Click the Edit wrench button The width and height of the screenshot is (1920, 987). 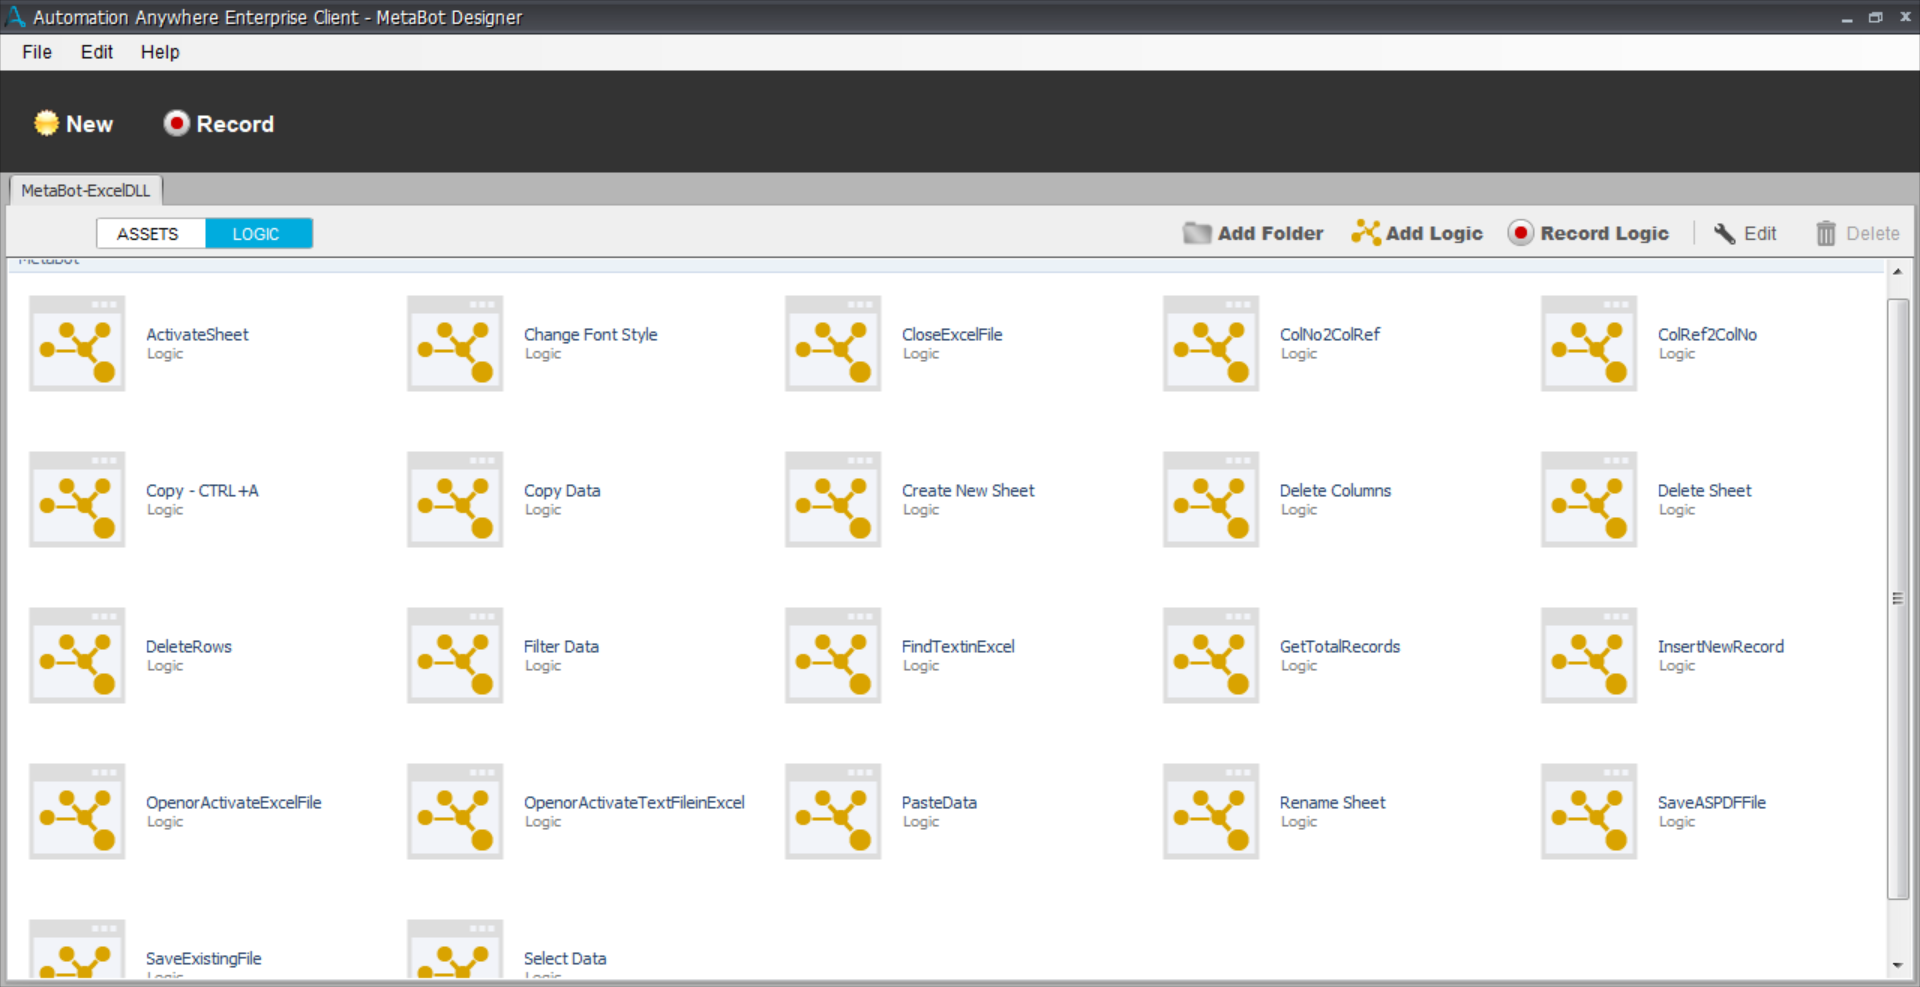1745,233
